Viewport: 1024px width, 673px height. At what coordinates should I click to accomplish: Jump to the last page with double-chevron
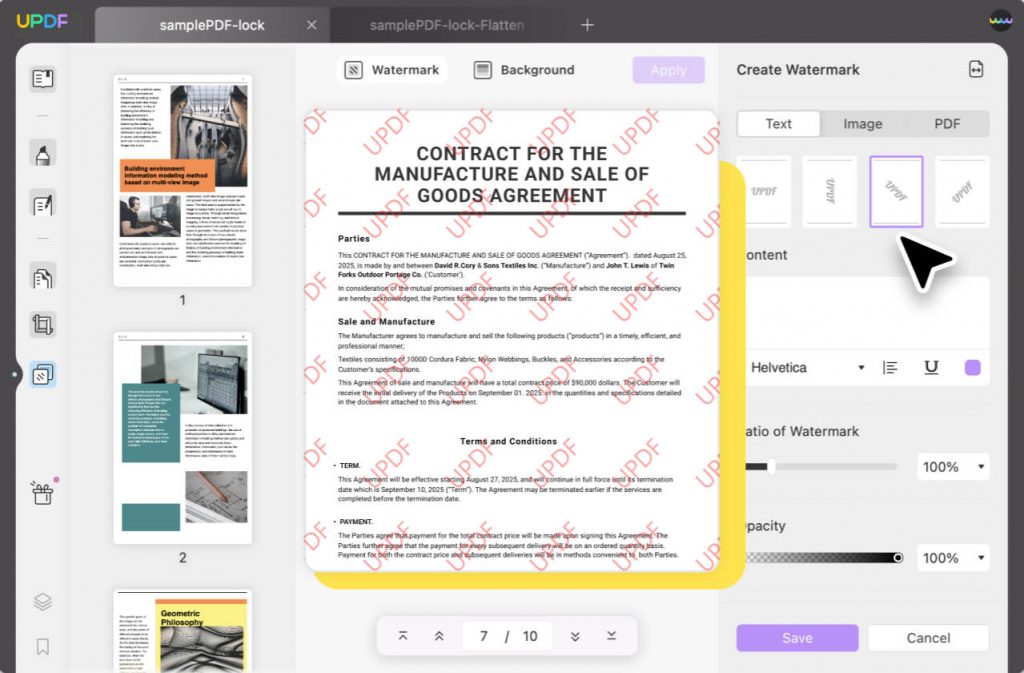coord(613,635)
